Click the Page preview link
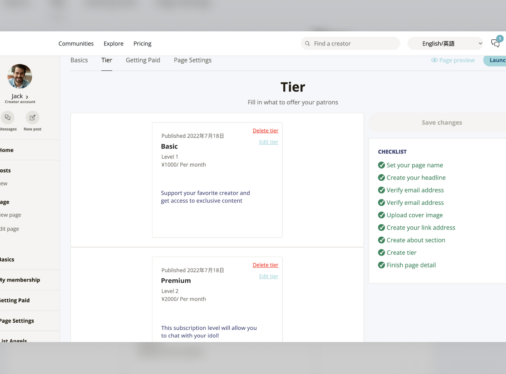 453,60
